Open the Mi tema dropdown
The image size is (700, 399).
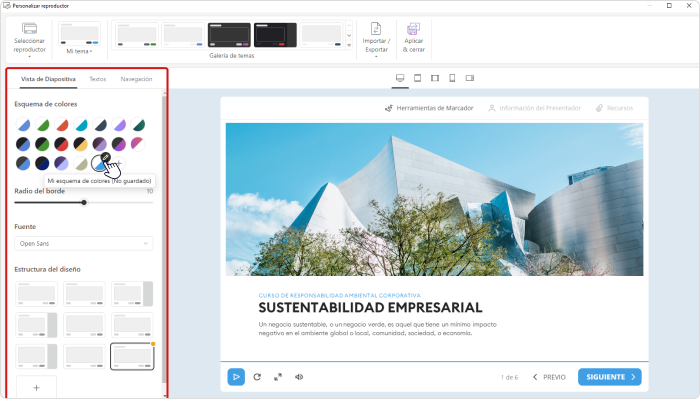click(x=79, y=38)
